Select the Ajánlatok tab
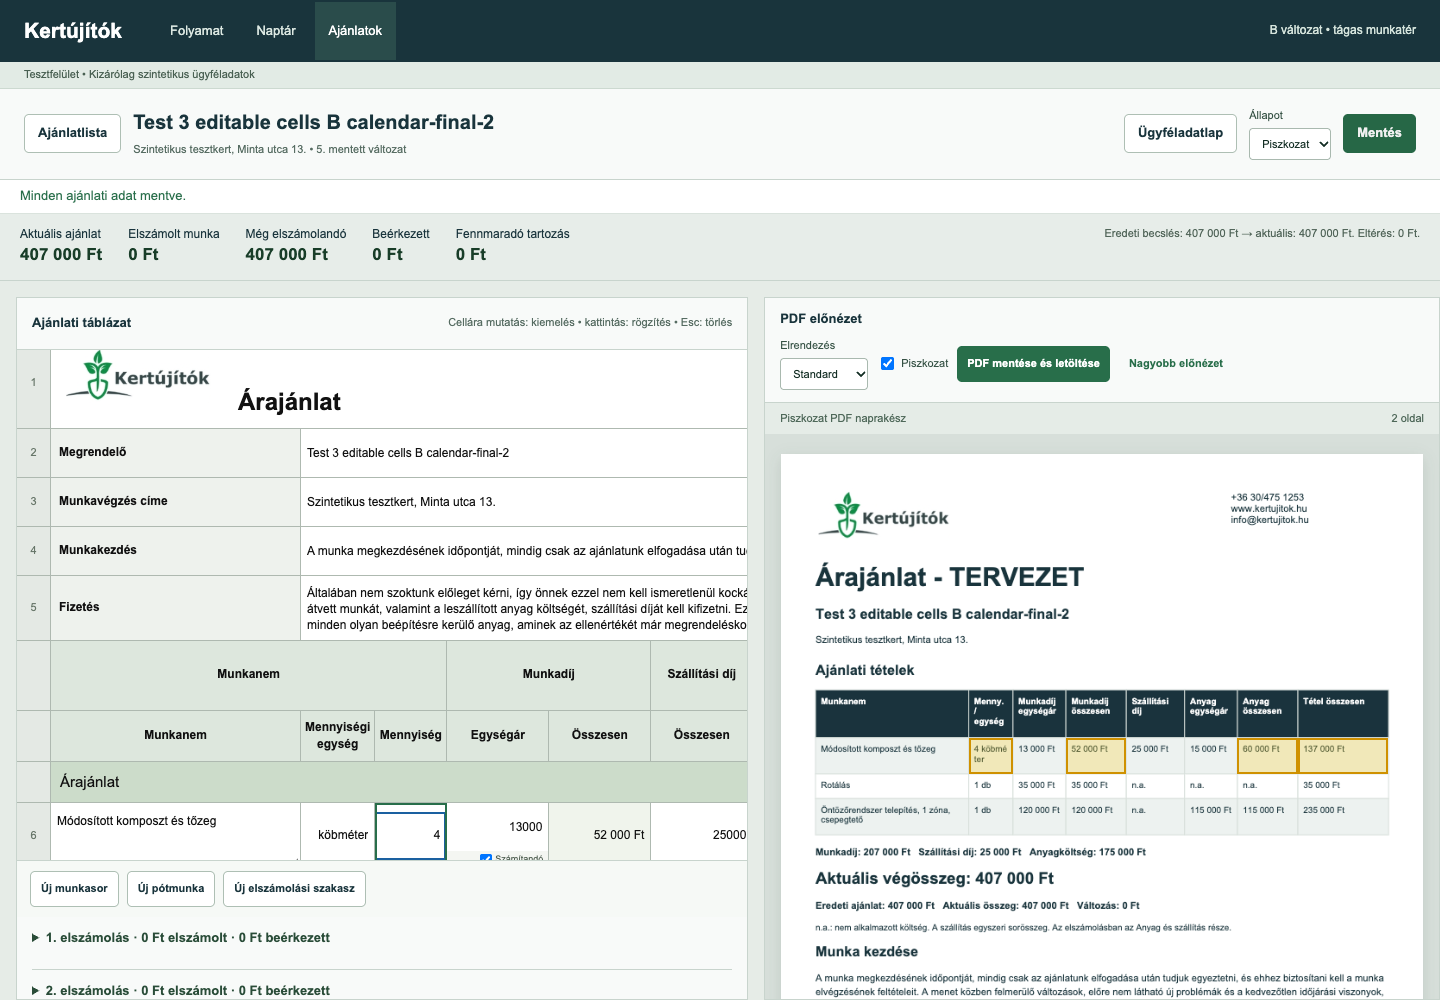 coord(355,31)
